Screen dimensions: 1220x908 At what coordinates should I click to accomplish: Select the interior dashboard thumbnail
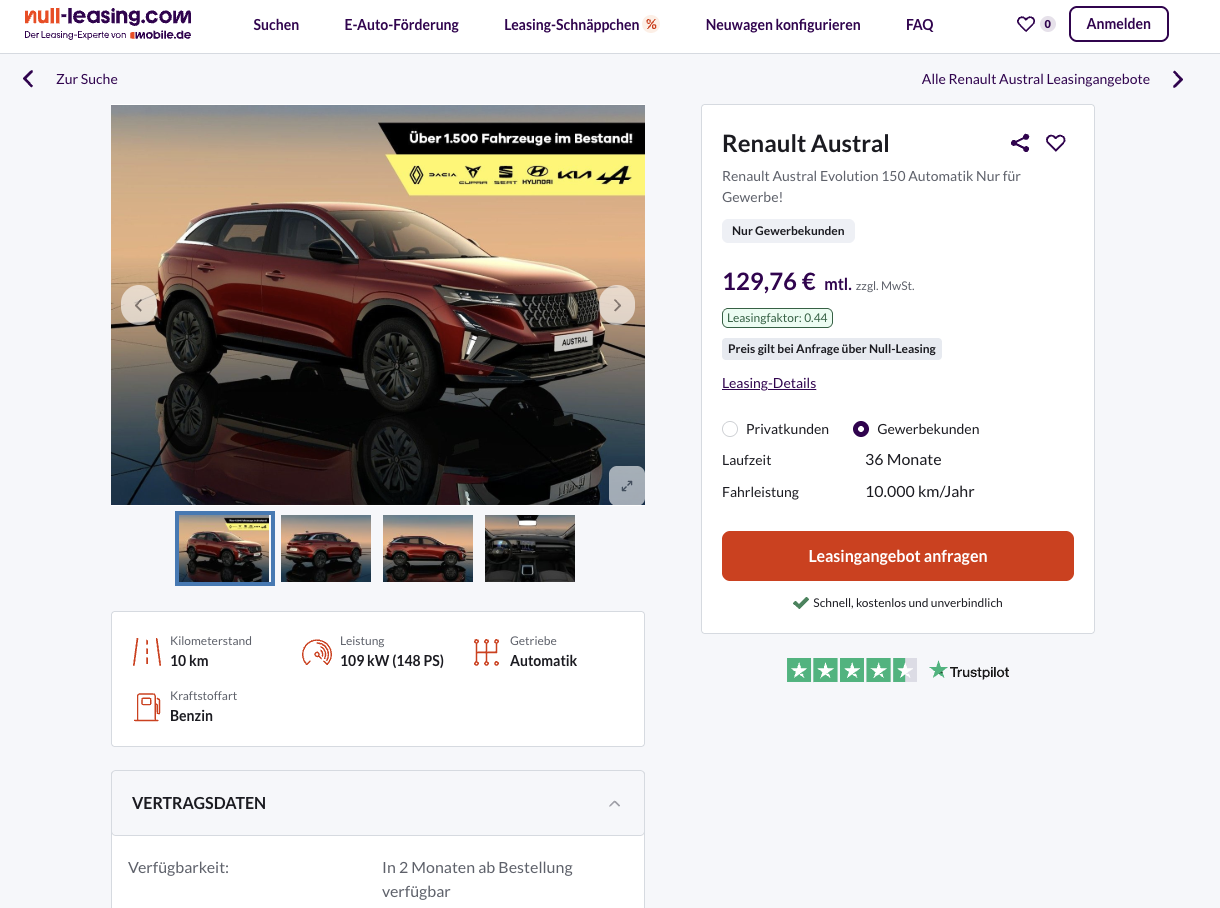[x=530, y=548]
